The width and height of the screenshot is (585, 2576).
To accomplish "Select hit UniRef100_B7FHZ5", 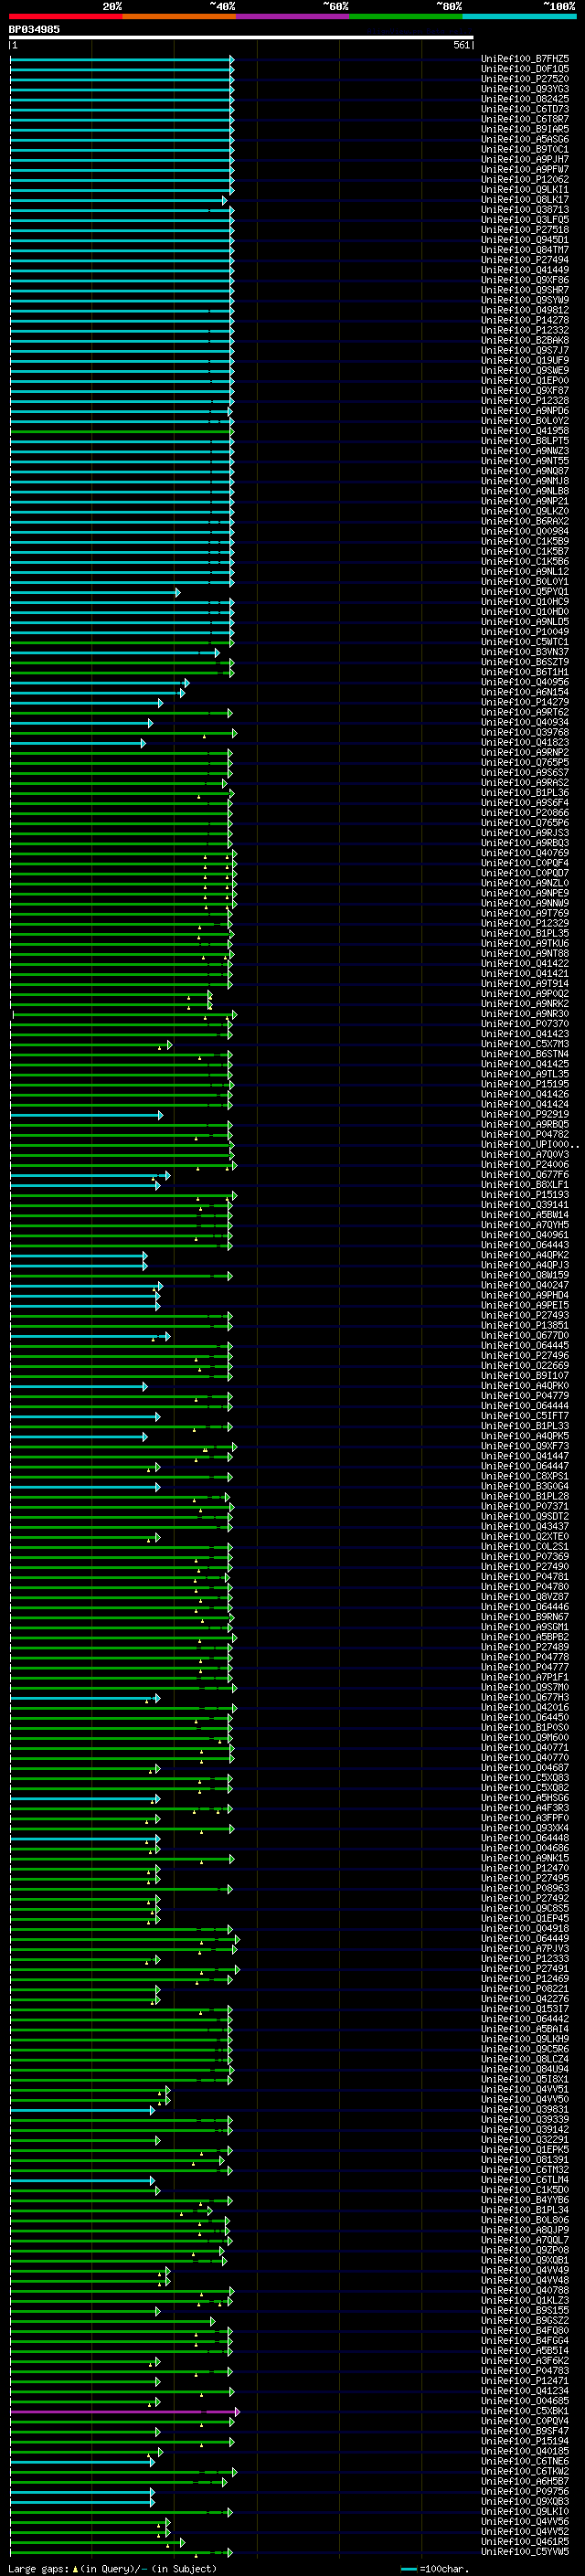I will (525, 59).
